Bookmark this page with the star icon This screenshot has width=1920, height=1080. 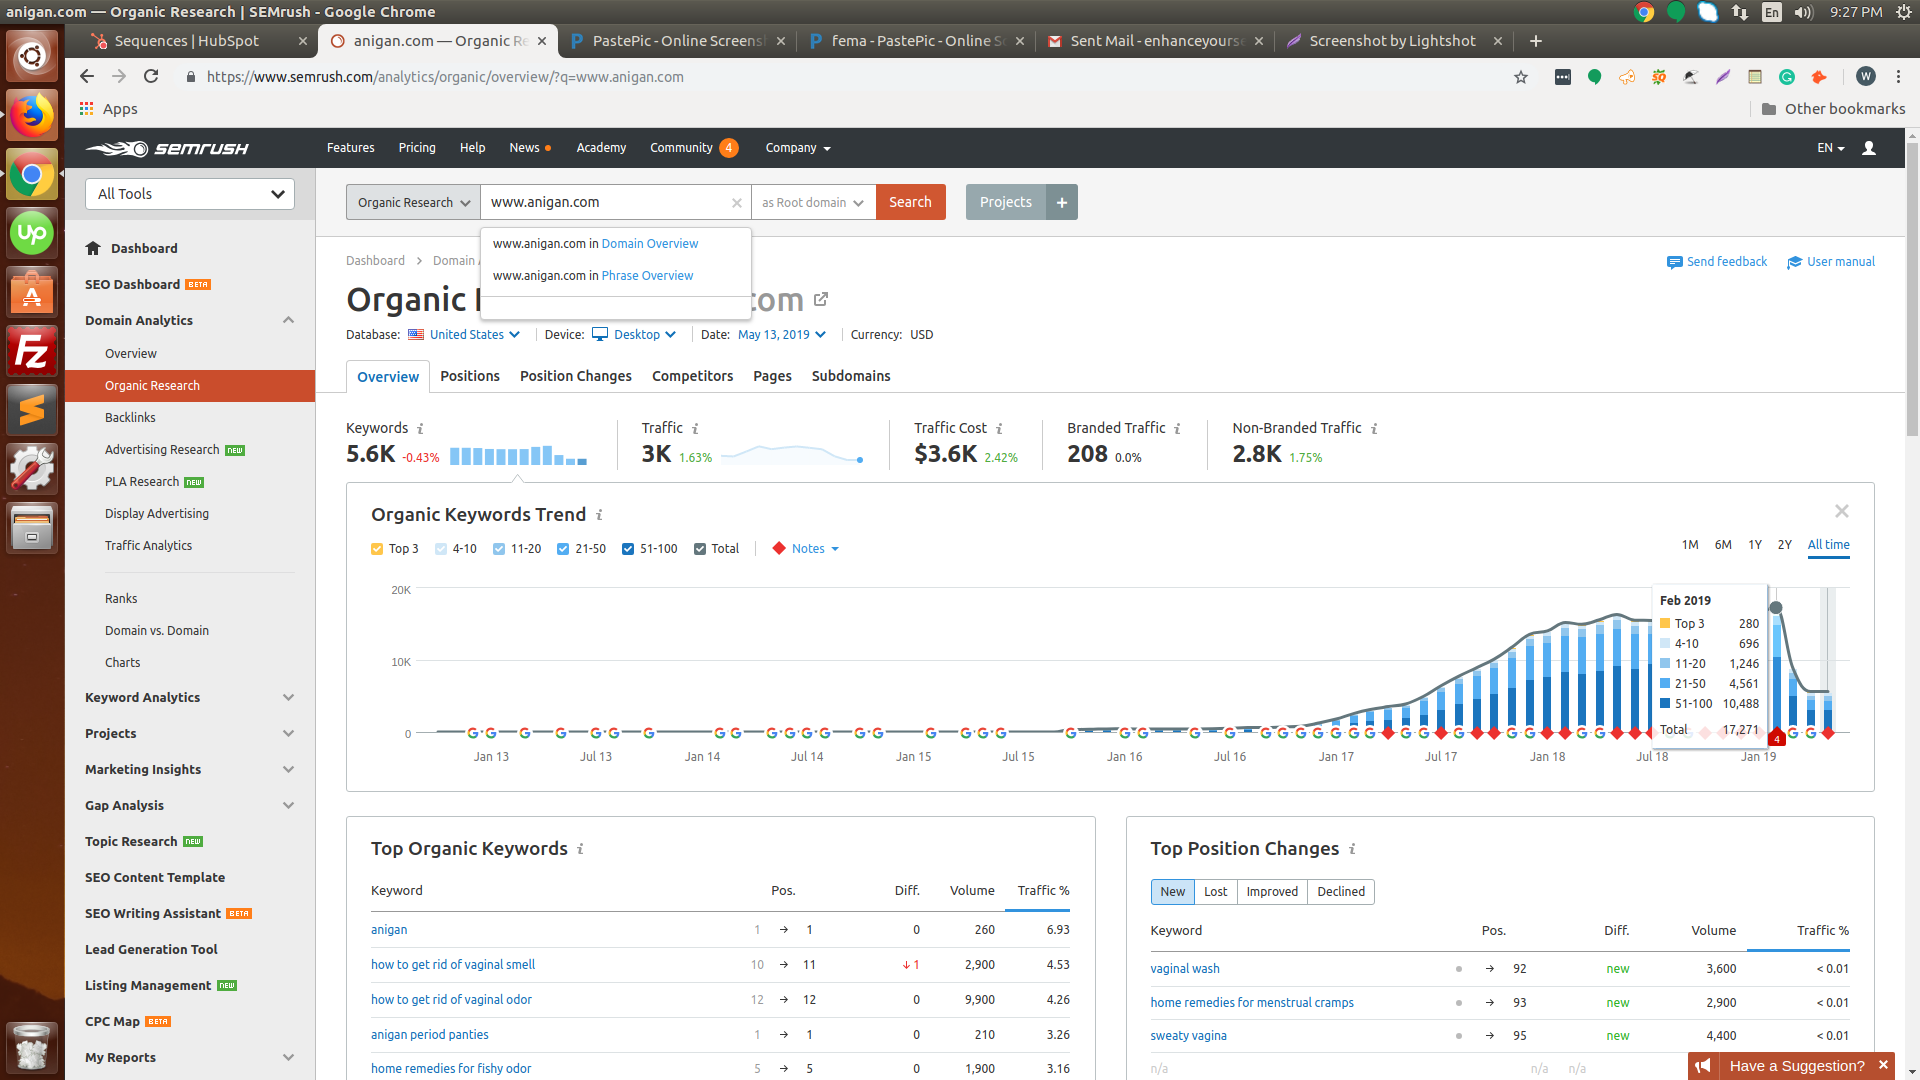(1521, 77)
